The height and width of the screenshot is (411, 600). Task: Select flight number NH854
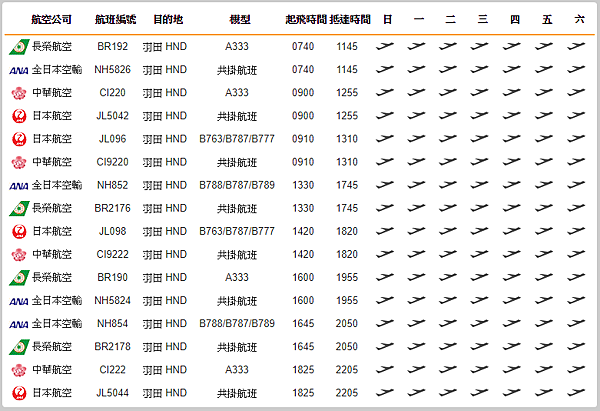point(112,323)
